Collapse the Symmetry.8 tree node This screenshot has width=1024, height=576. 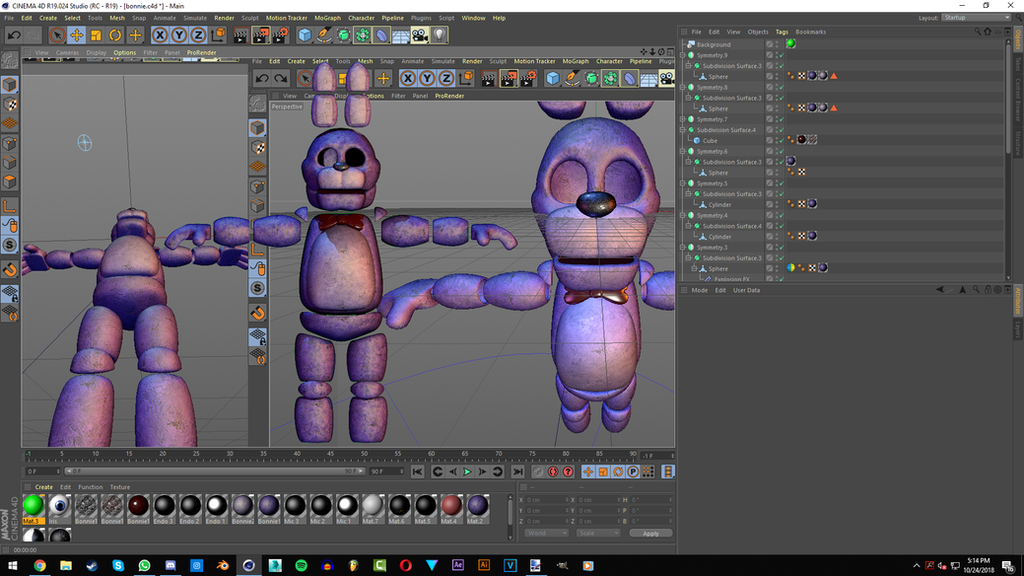pos(683,88)
